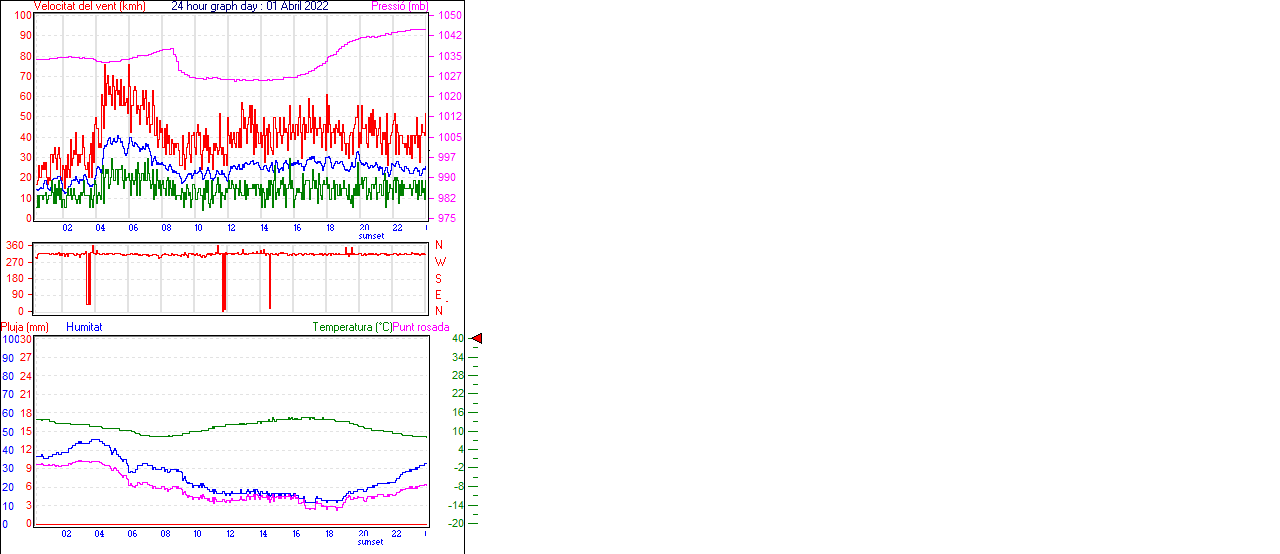Image resolution: width=1280 pixels, height=554 pixels.
Task: Click 'sunset' marker under the temperature graph
Action: (371, 542)
